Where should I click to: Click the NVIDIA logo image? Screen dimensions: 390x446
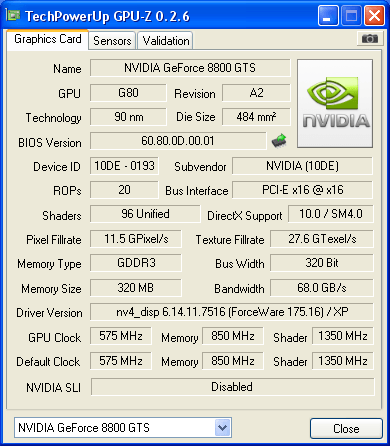coord(335,103)
